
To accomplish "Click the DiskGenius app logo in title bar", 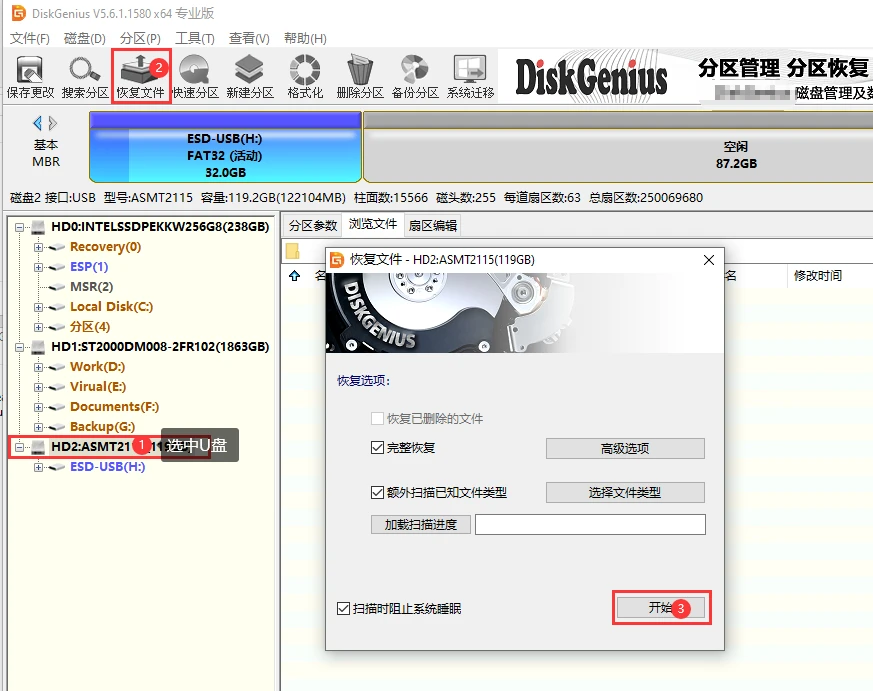I will point(19,13).
